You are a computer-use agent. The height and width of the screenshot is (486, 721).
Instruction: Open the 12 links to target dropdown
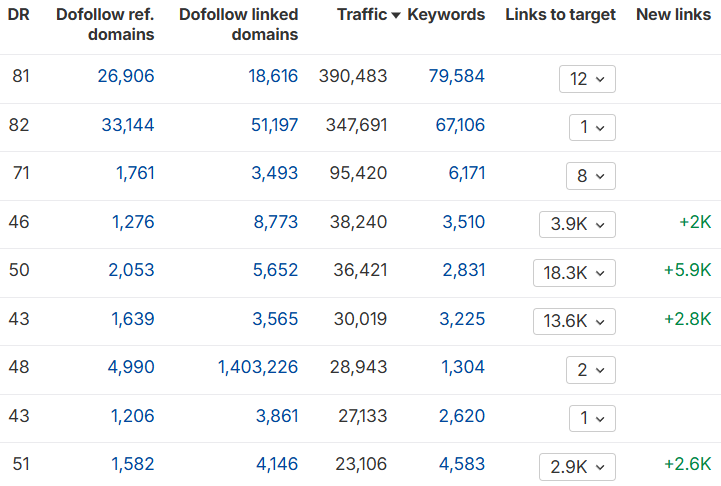pos(587,79)
